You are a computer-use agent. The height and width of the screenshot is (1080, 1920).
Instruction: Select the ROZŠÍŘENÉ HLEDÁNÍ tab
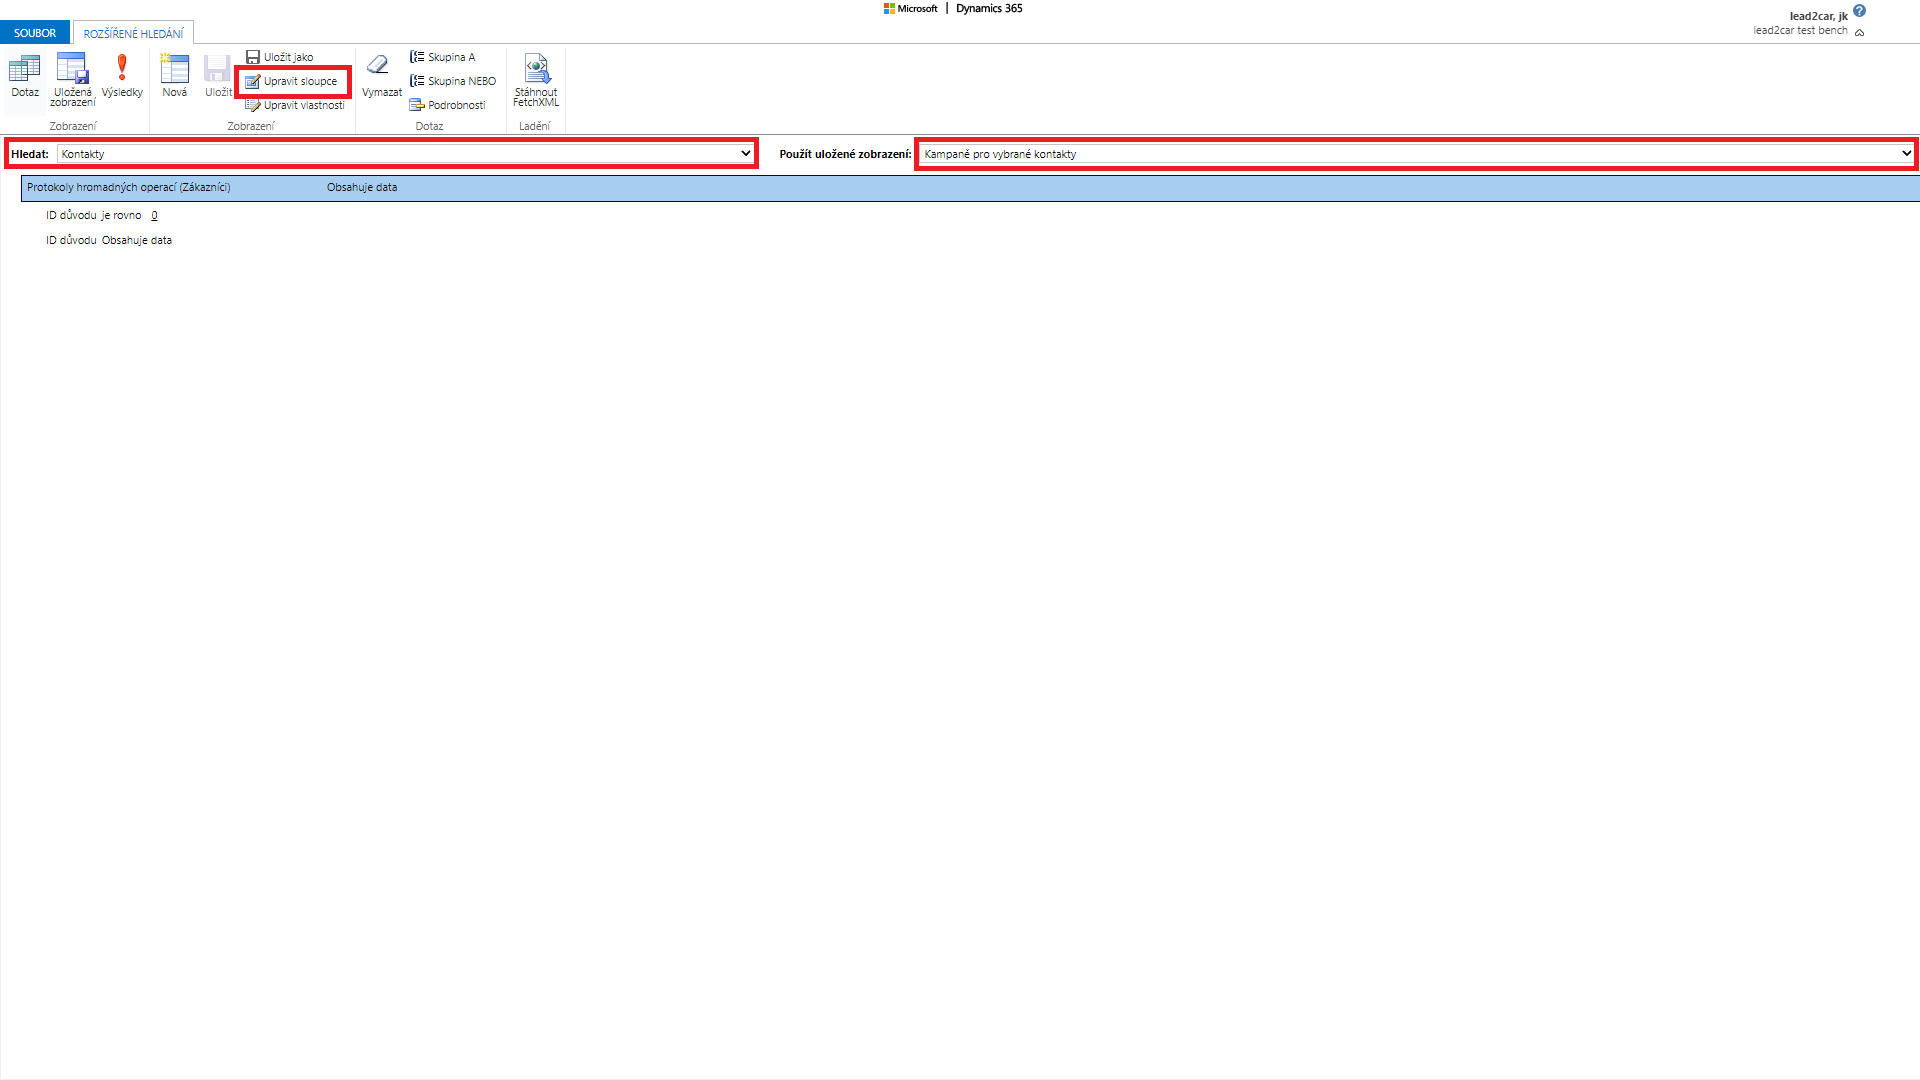point(133,34)
